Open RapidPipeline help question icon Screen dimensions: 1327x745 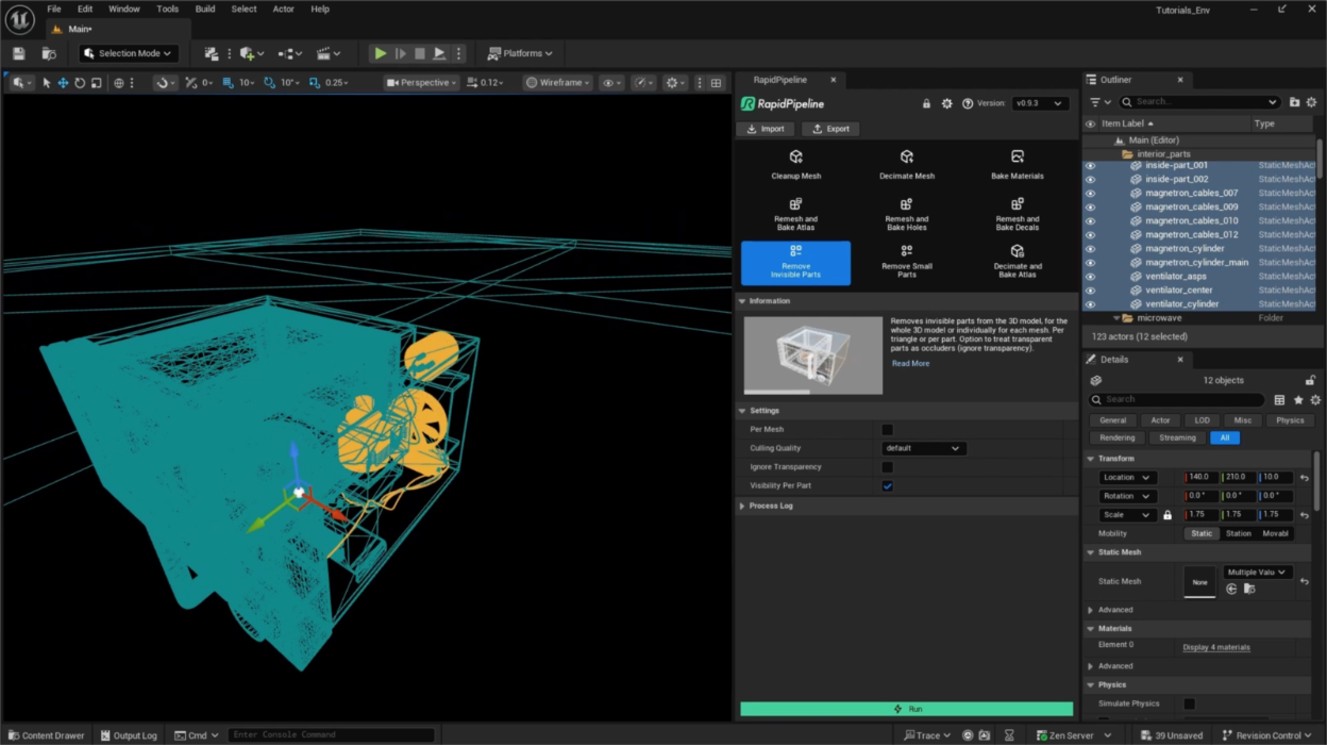point(967,103)
